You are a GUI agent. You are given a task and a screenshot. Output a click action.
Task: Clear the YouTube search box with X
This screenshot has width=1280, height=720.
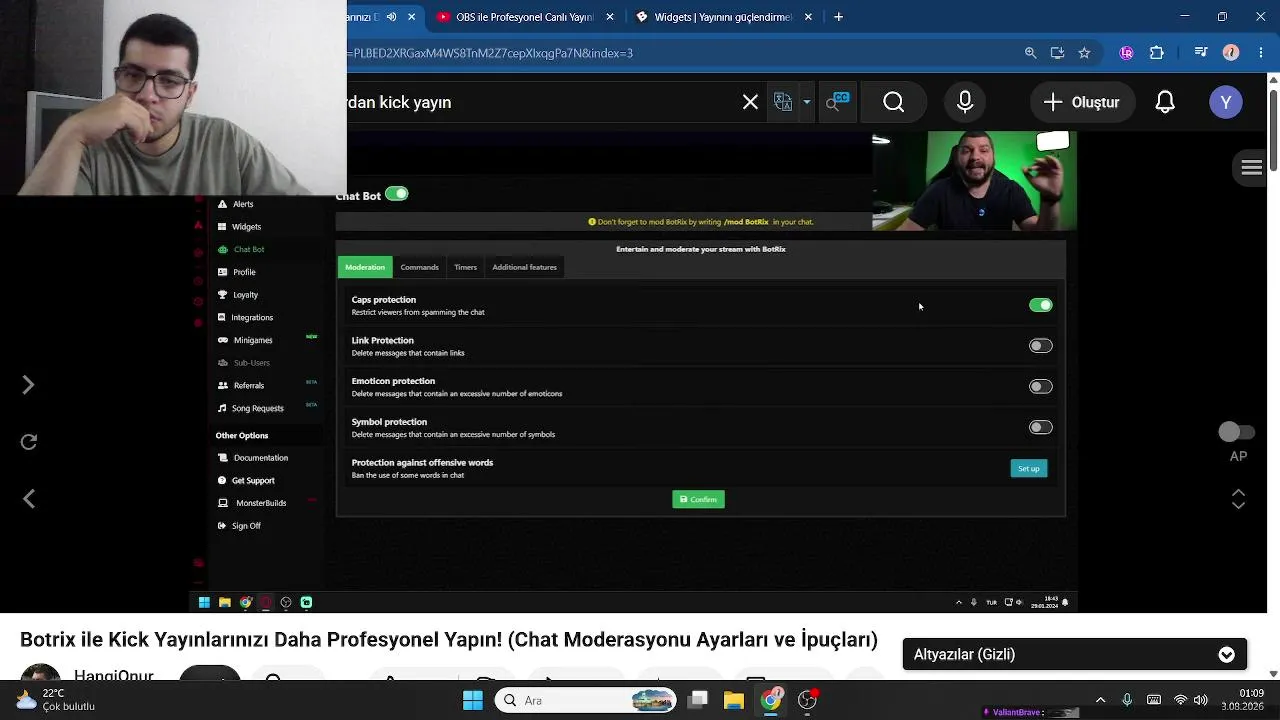[x=750, y=102]
